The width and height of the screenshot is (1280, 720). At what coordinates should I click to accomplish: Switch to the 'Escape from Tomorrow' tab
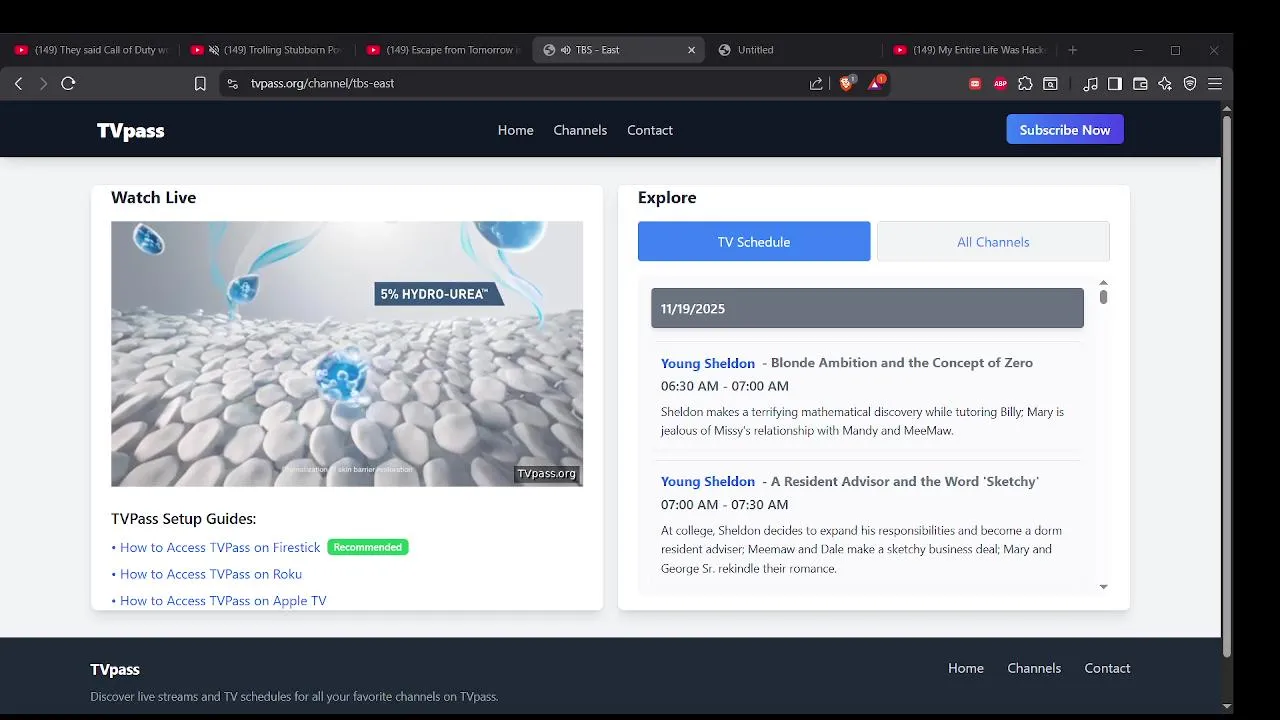coord(444,50)
